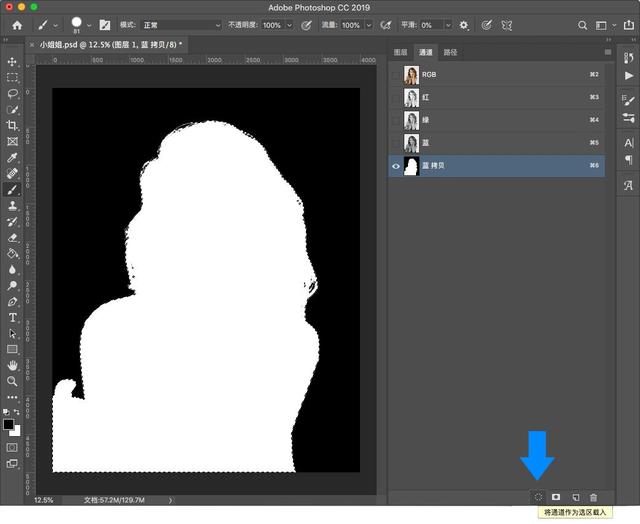Select the Brush tool in toolbox
This screenshot has height=524, width=640.
(12, 189)
